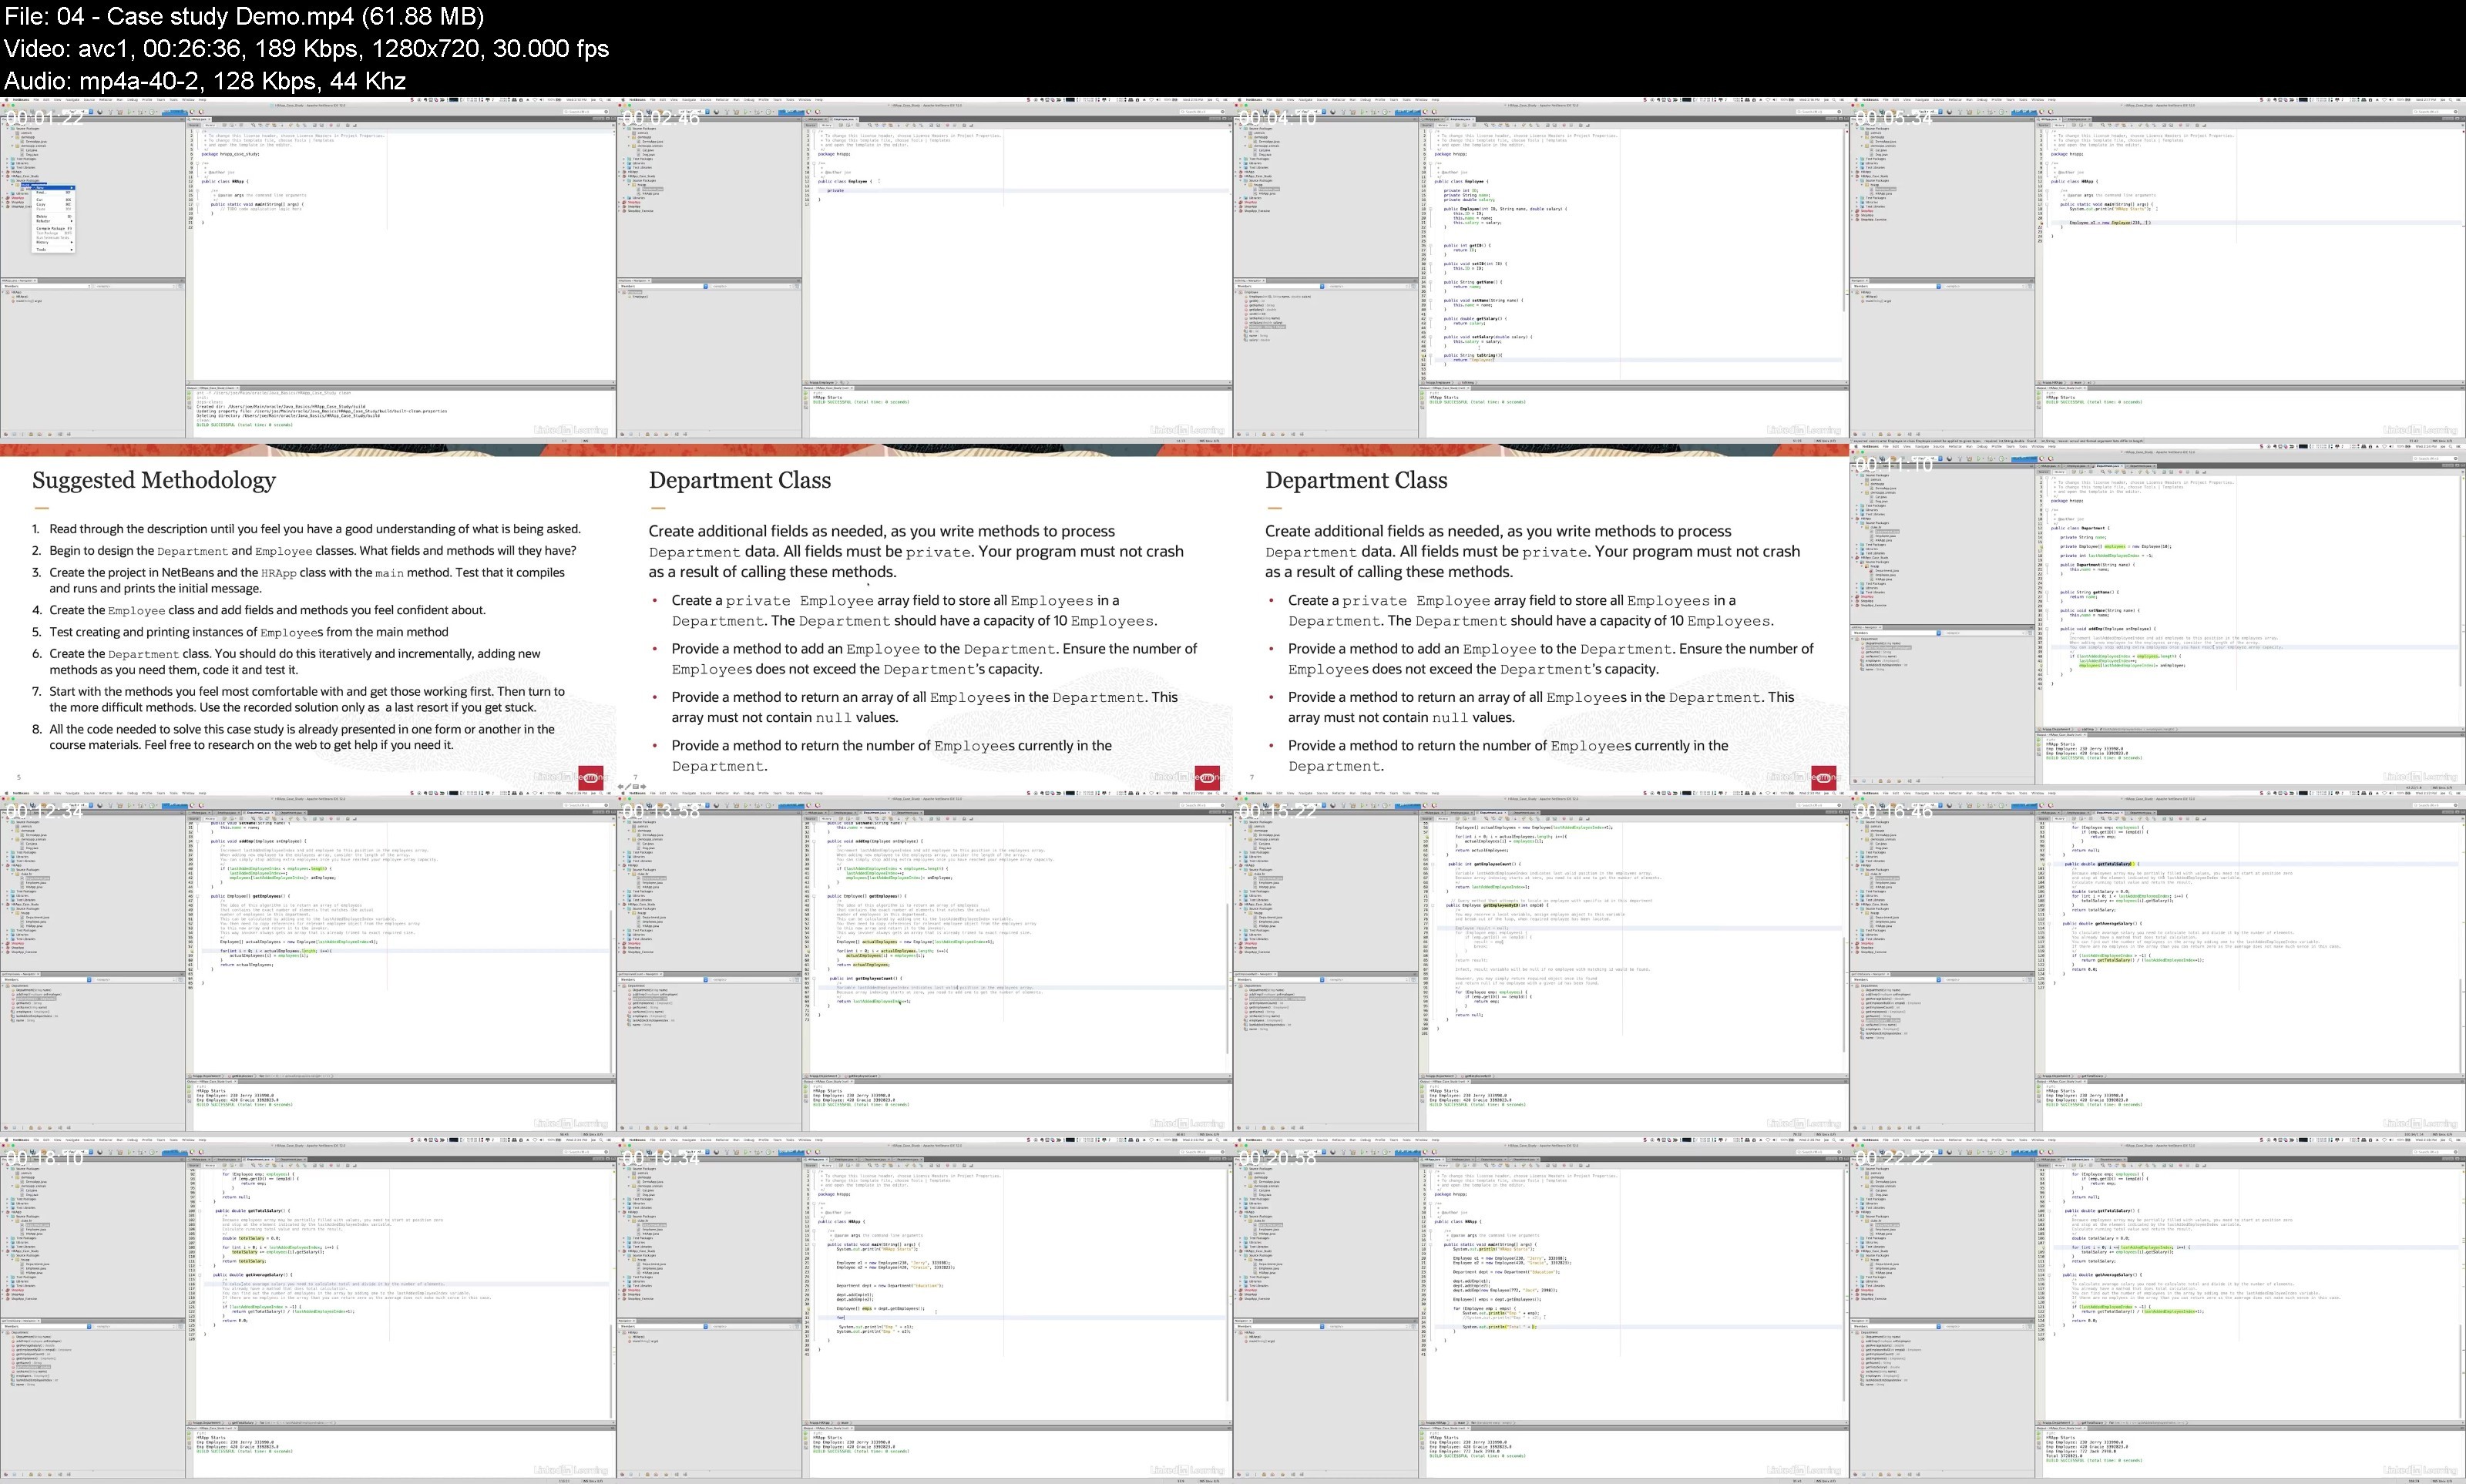Select the Suggested Methodology slide thumbnail
Image resolution: width=2466 pixels, height=1484 pixels.
pyautogui.click(x=308, y=617)
